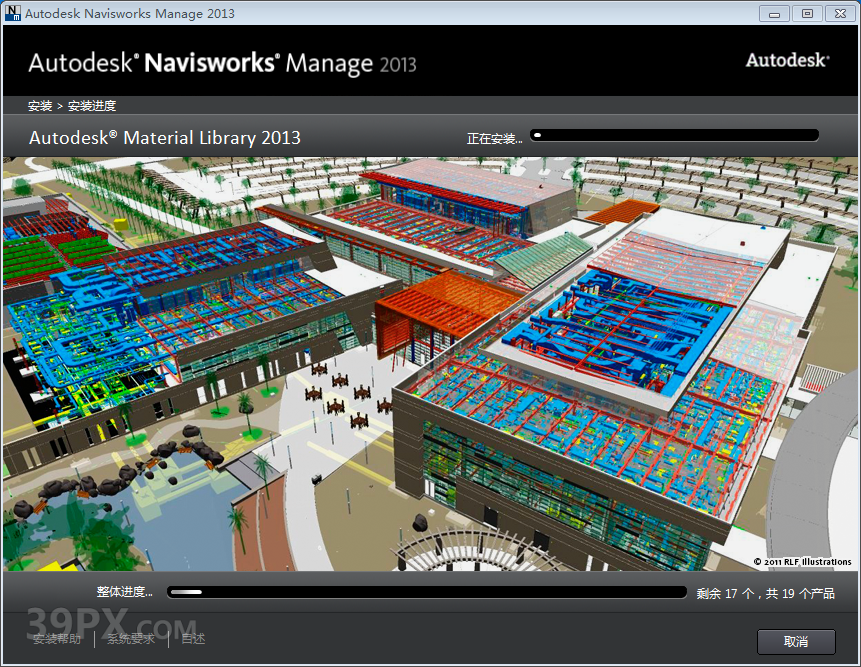861x667 pixels.
Task: Click the Navisworks icon in the title bar
Action: (x=12, y=13)
